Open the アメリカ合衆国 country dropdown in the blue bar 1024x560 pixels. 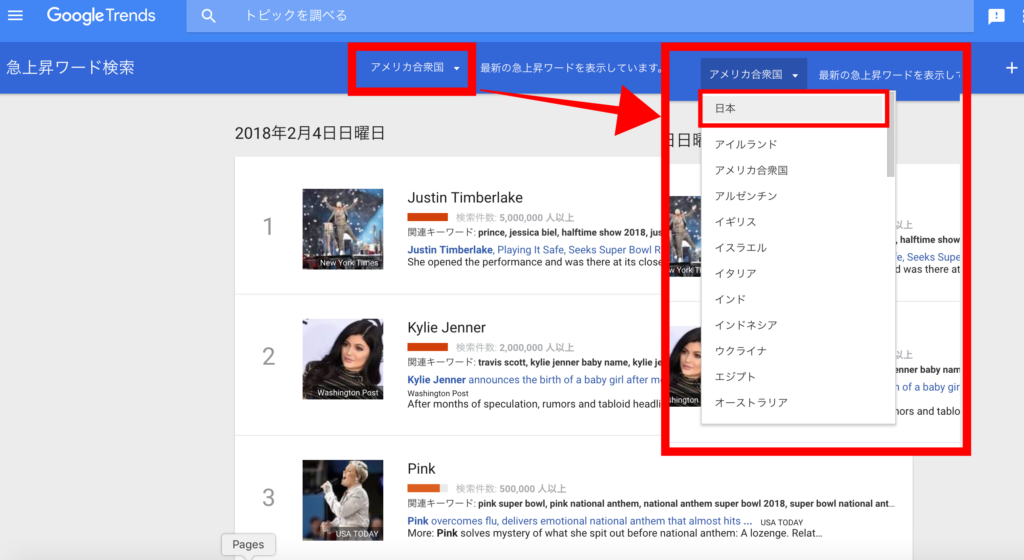(415, 67)
